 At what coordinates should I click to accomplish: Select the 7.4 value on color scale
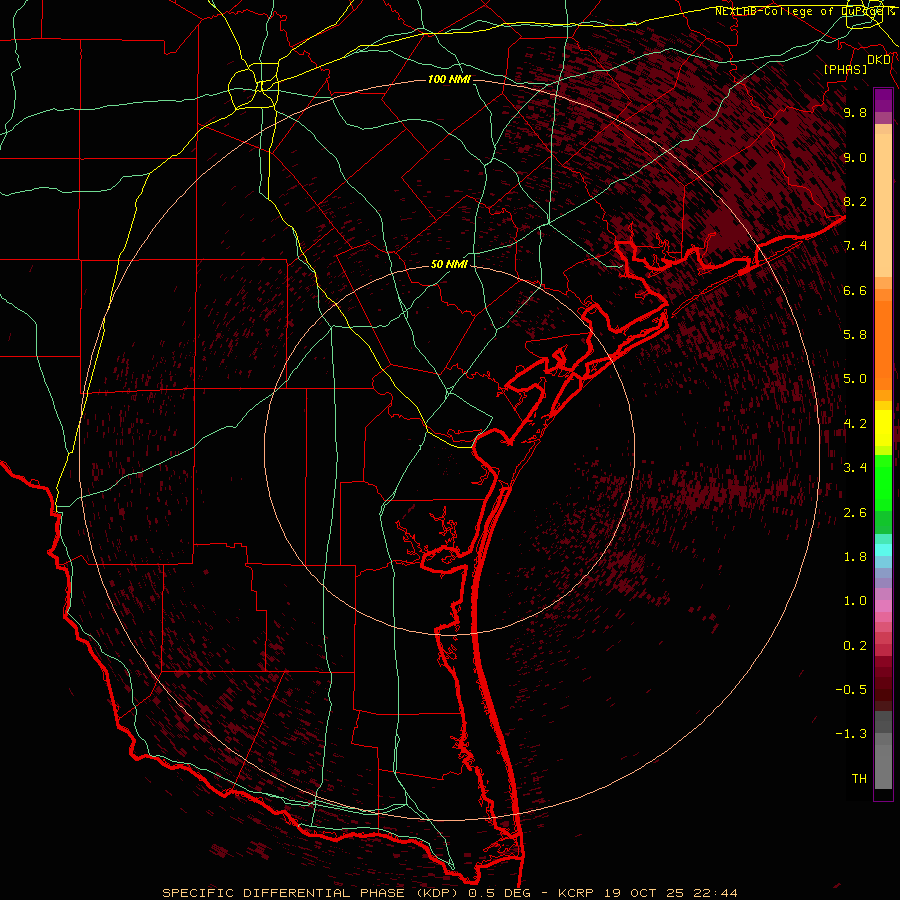coord(855,246)
